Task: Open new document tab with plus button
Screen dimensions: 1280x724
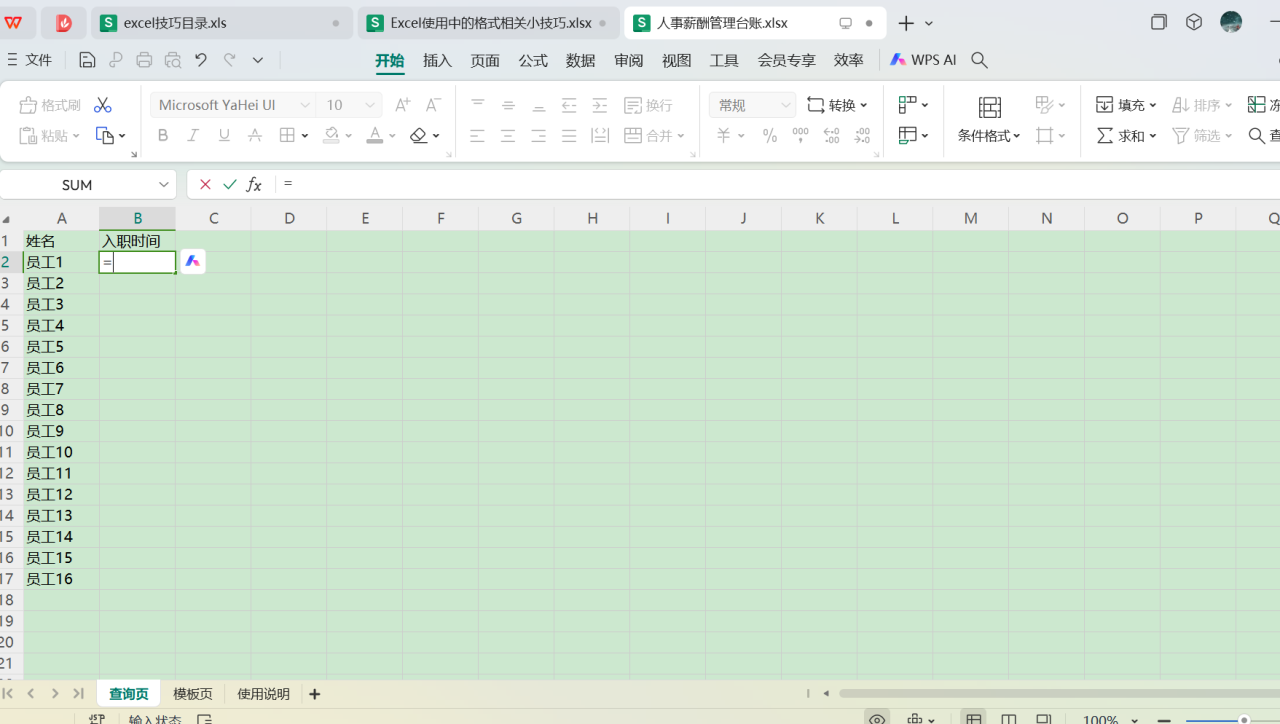Action: coord(906,23)
